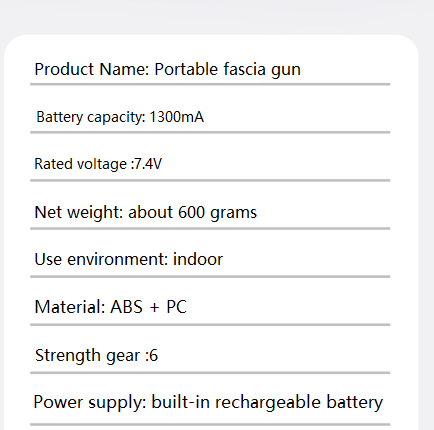Select the Battery capacity: 1300mA text
434x430 pixels.
point(120,117)
